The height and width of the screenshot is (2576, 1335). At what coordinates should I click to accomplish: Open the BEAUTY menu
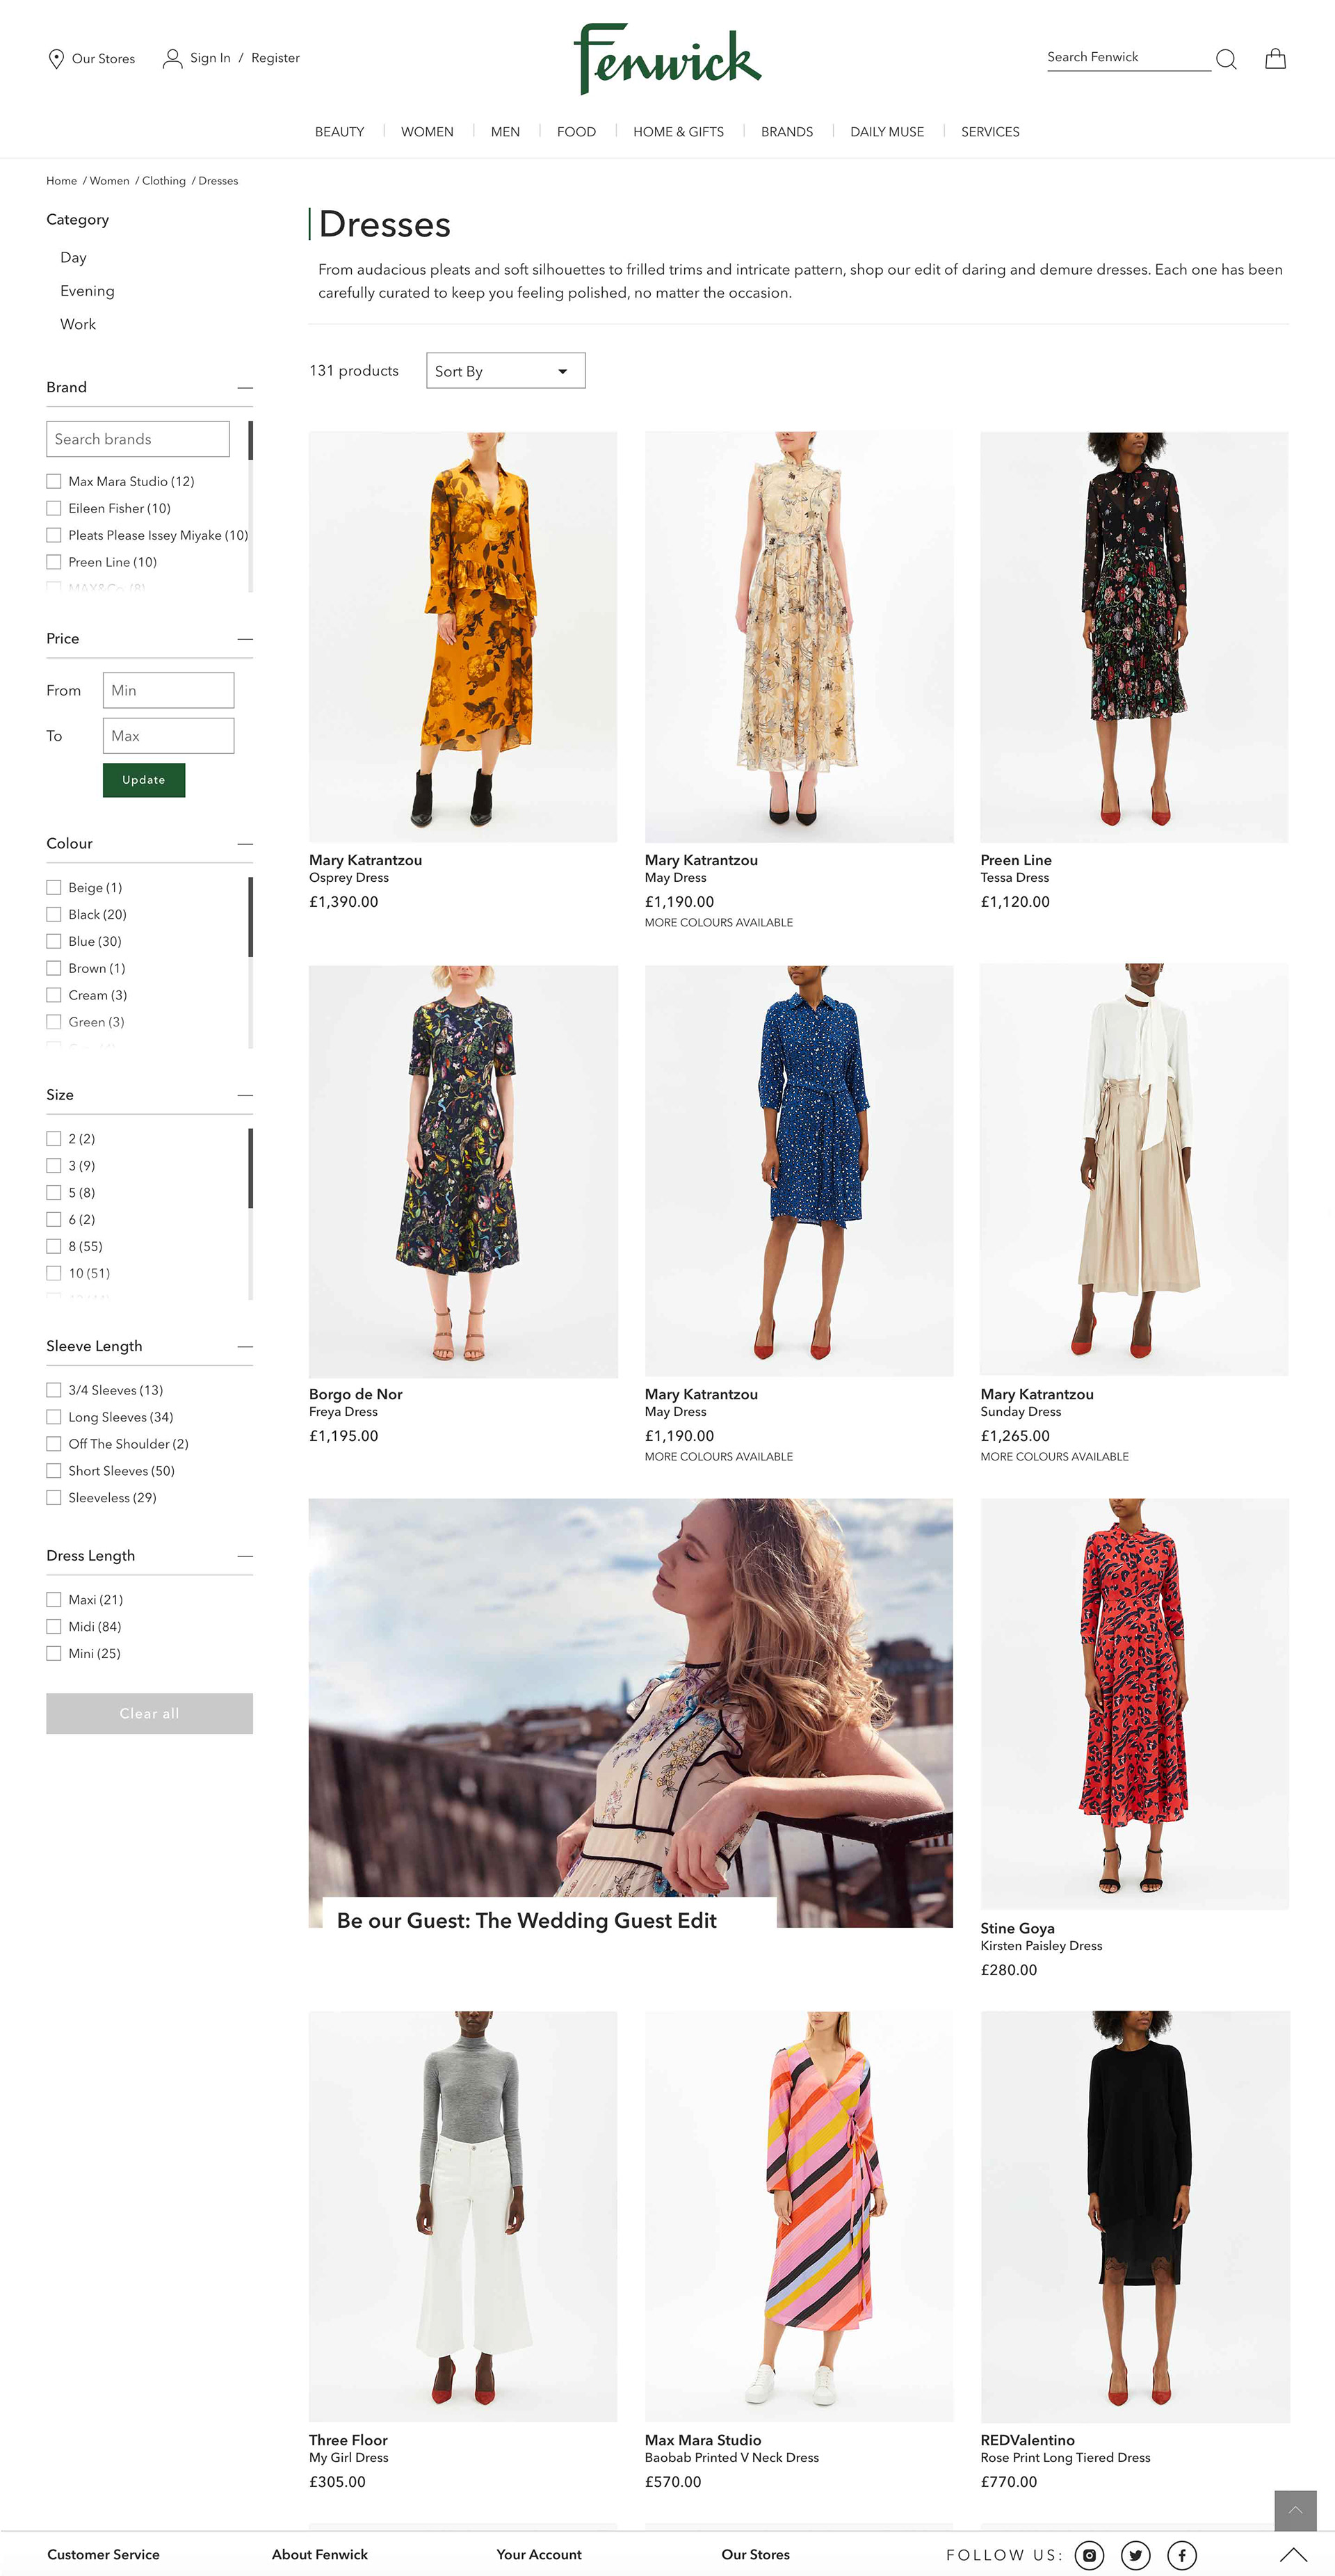pyautogui.click(x=339, y=132)
